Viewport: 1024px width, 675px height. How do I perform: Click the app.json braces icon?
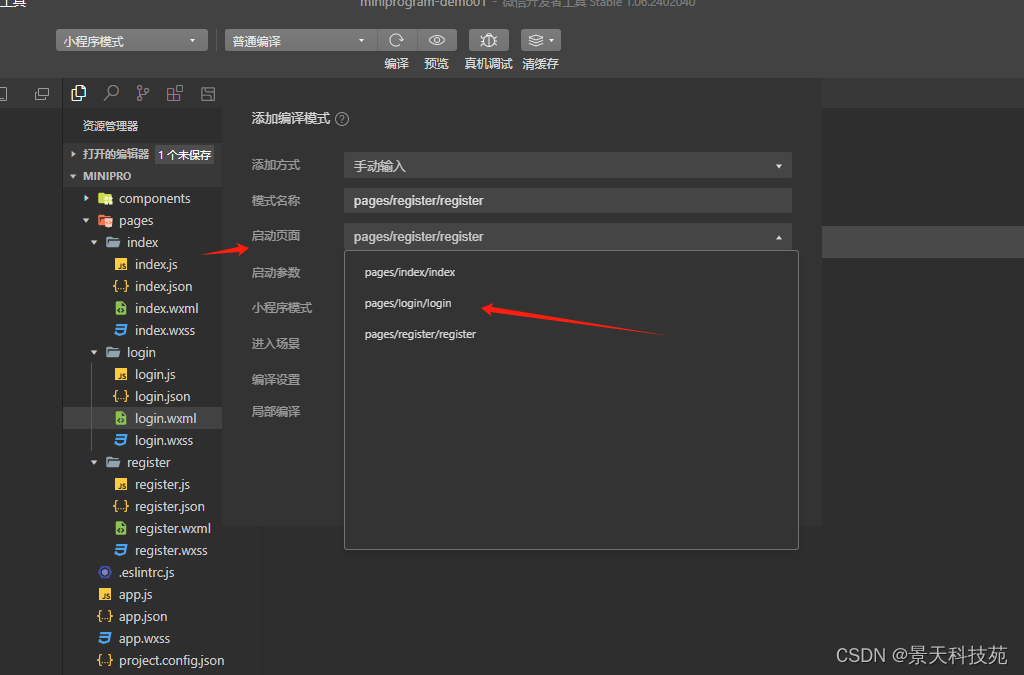click(x=104, y=616)
